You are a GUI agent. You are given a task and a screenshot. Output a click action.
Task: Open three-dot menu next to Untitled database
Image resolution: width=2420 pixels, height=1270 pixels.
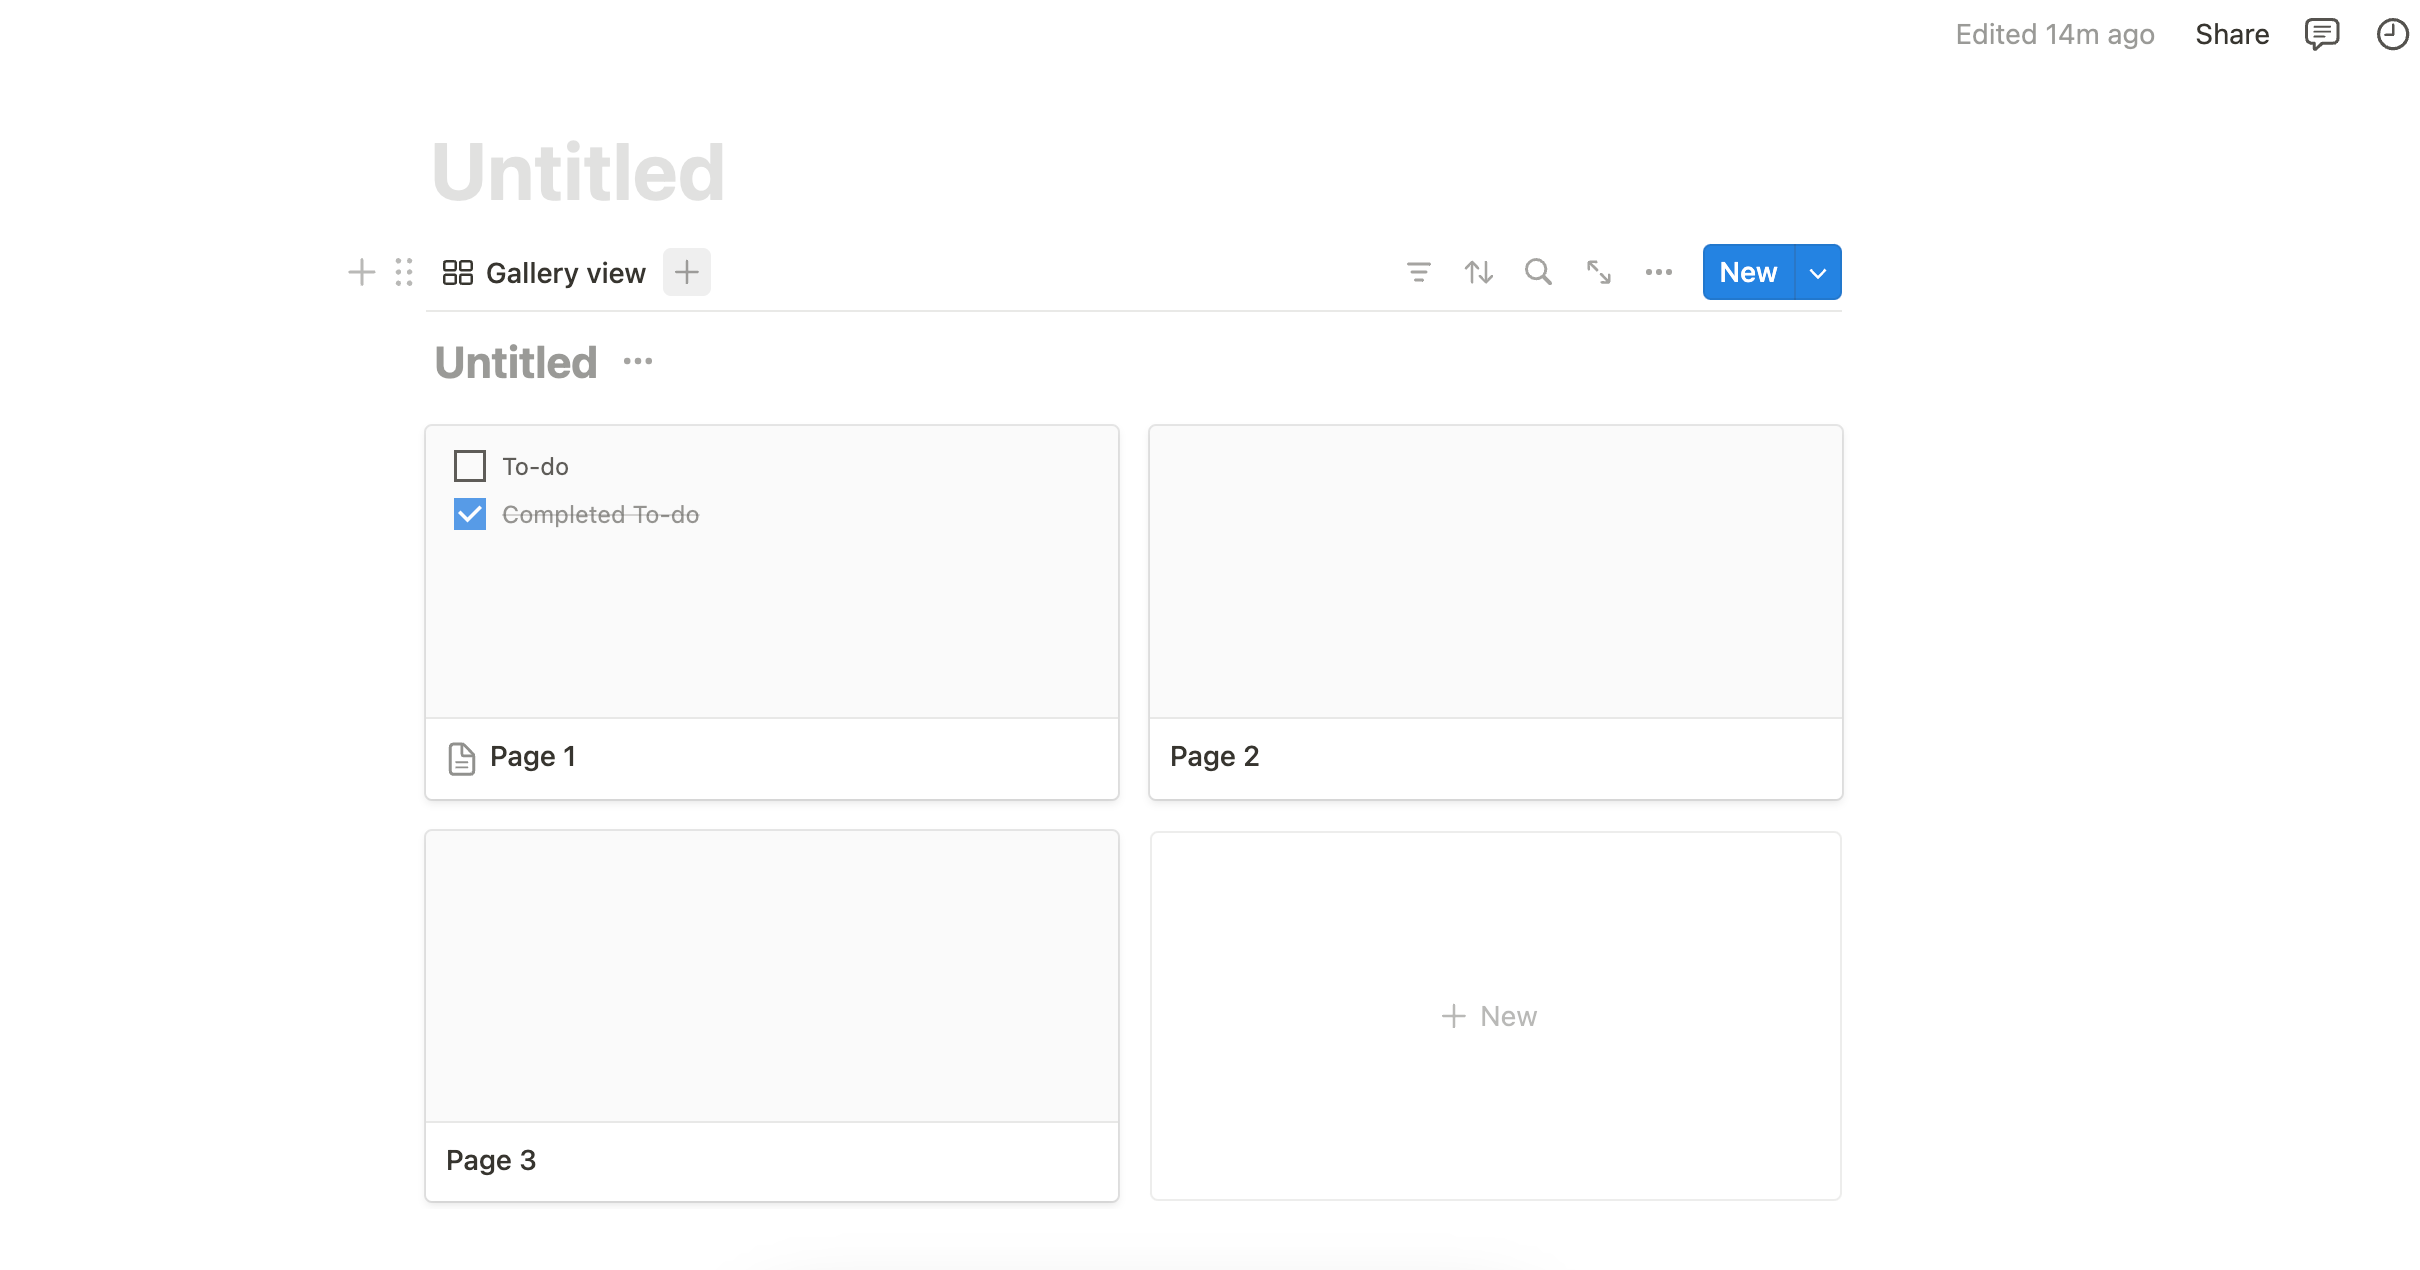[637, 362]
